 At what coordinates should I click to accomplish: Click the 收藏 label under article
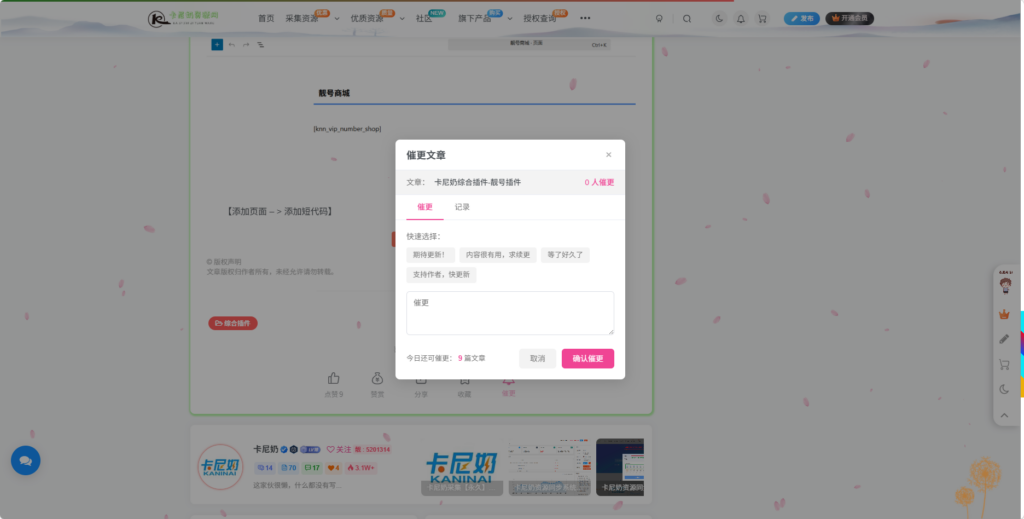[x=464, y=394]
